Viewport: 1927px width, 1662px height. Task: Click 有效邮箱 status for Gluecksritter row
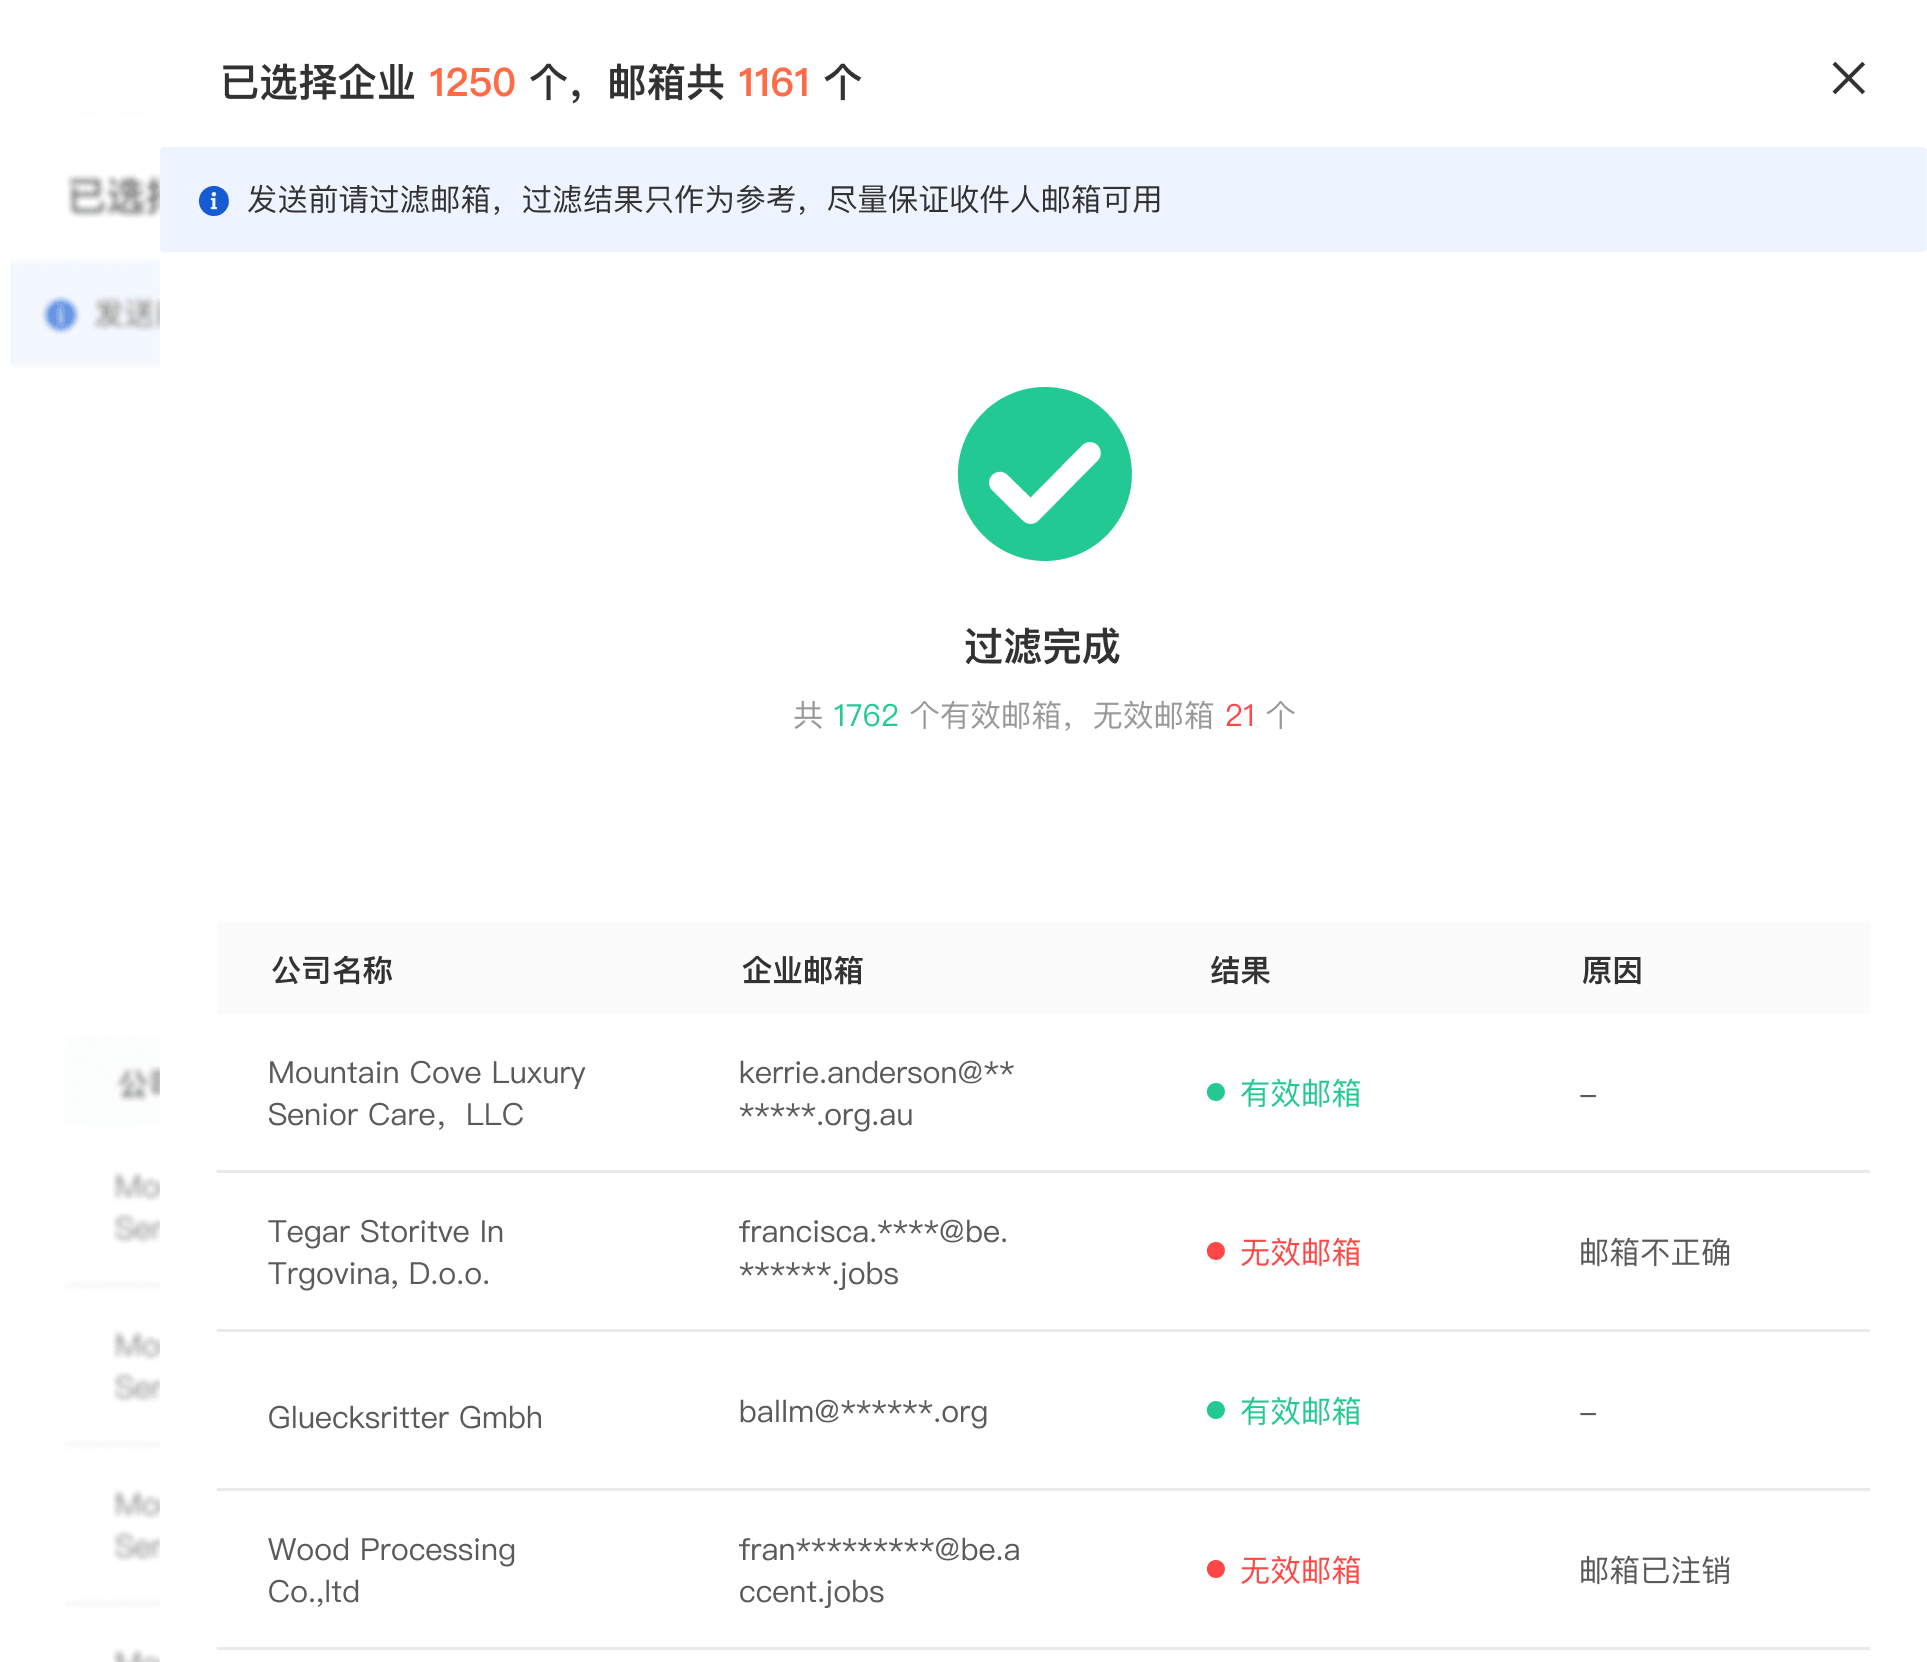point(1284,1411)
